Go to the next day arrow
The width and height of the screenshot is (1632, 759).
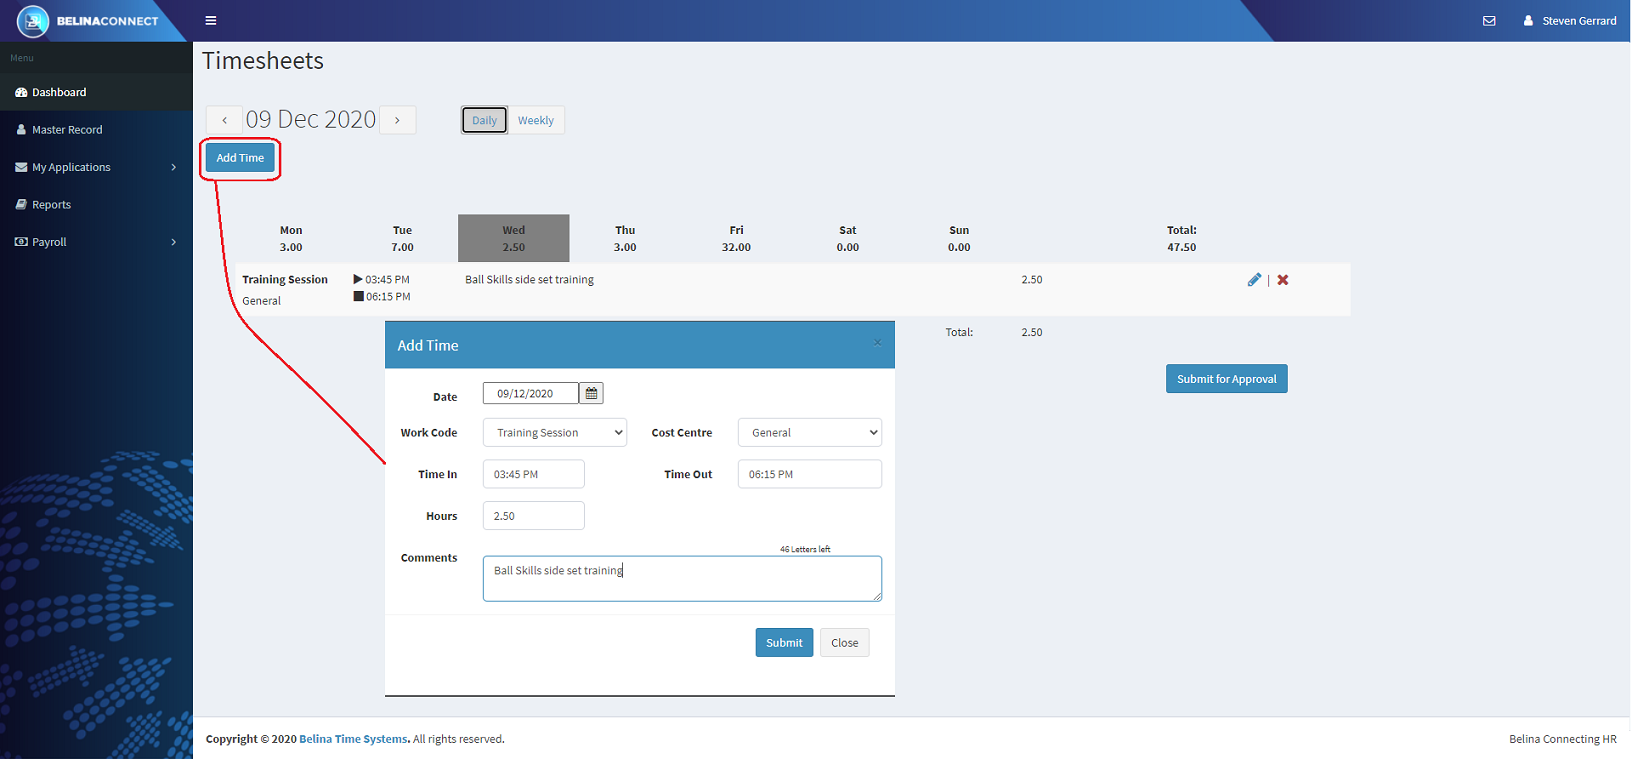pos(397,120)
